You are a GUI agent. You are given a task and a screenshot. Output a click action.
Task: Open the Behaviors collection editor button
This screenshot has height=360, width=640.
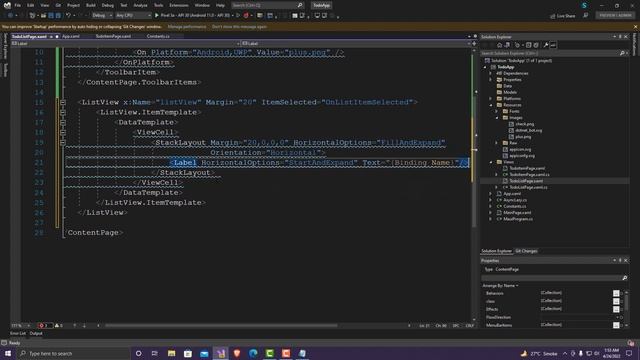point(616,293)
